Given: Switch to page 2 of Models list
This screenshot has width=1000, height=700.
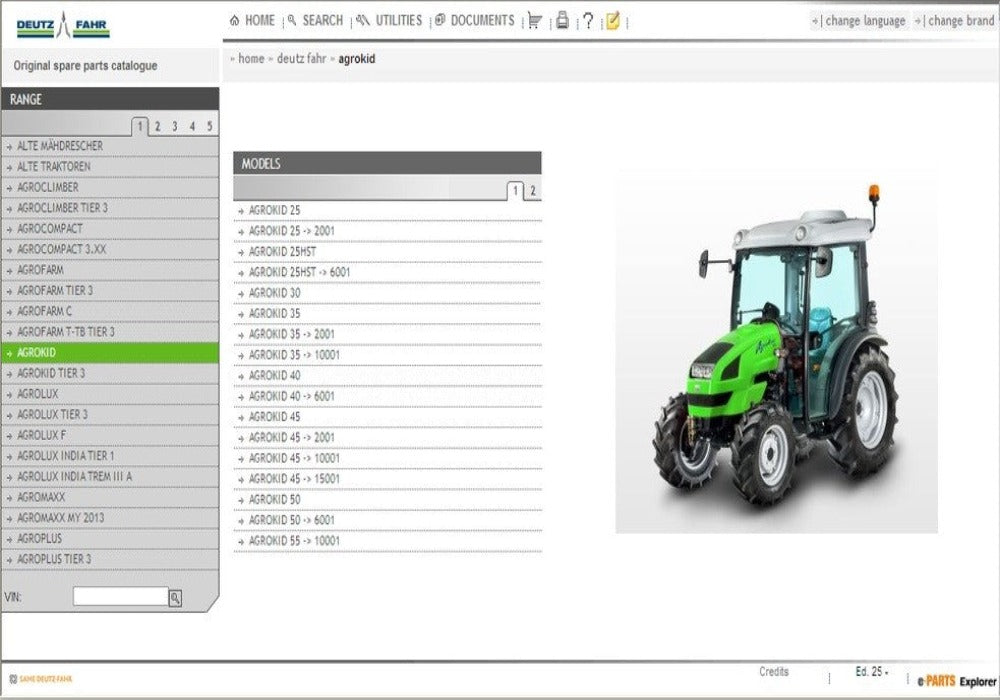Looking at the screenshot, I should click(533, 191).
